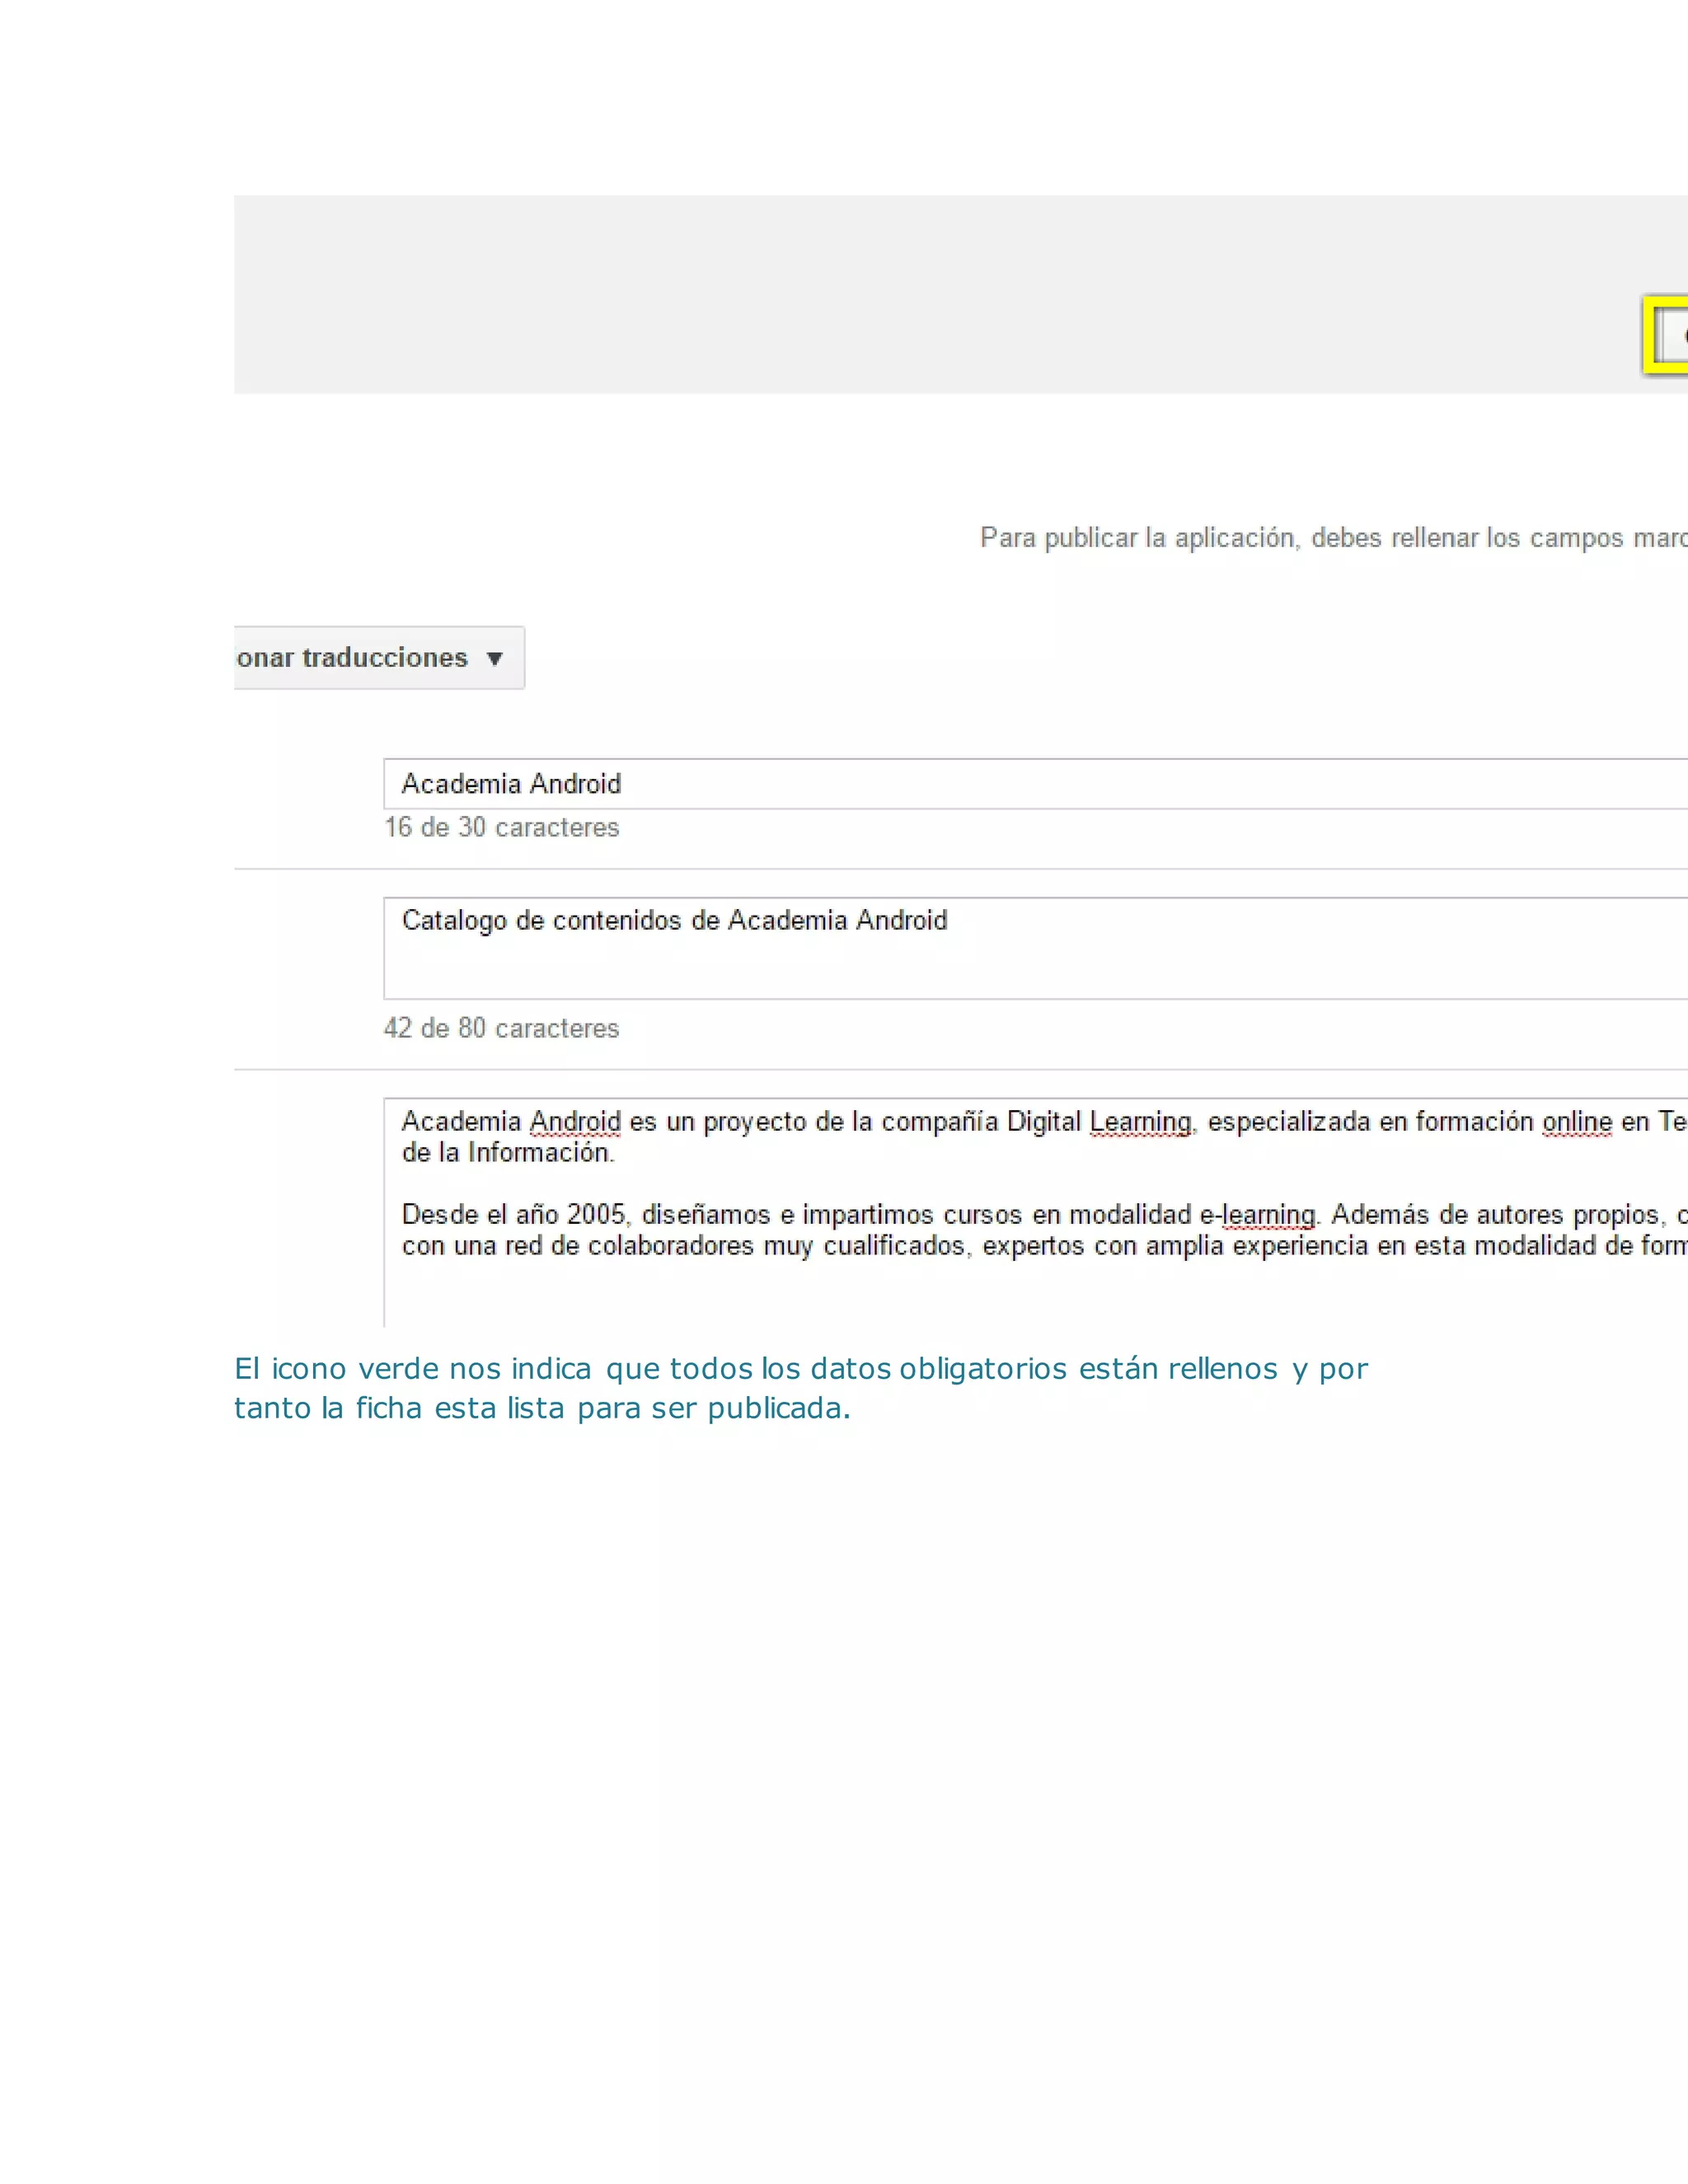
Task: Click the spell-flagged word 'Android' in description
Action: [x=575, y=1123]
